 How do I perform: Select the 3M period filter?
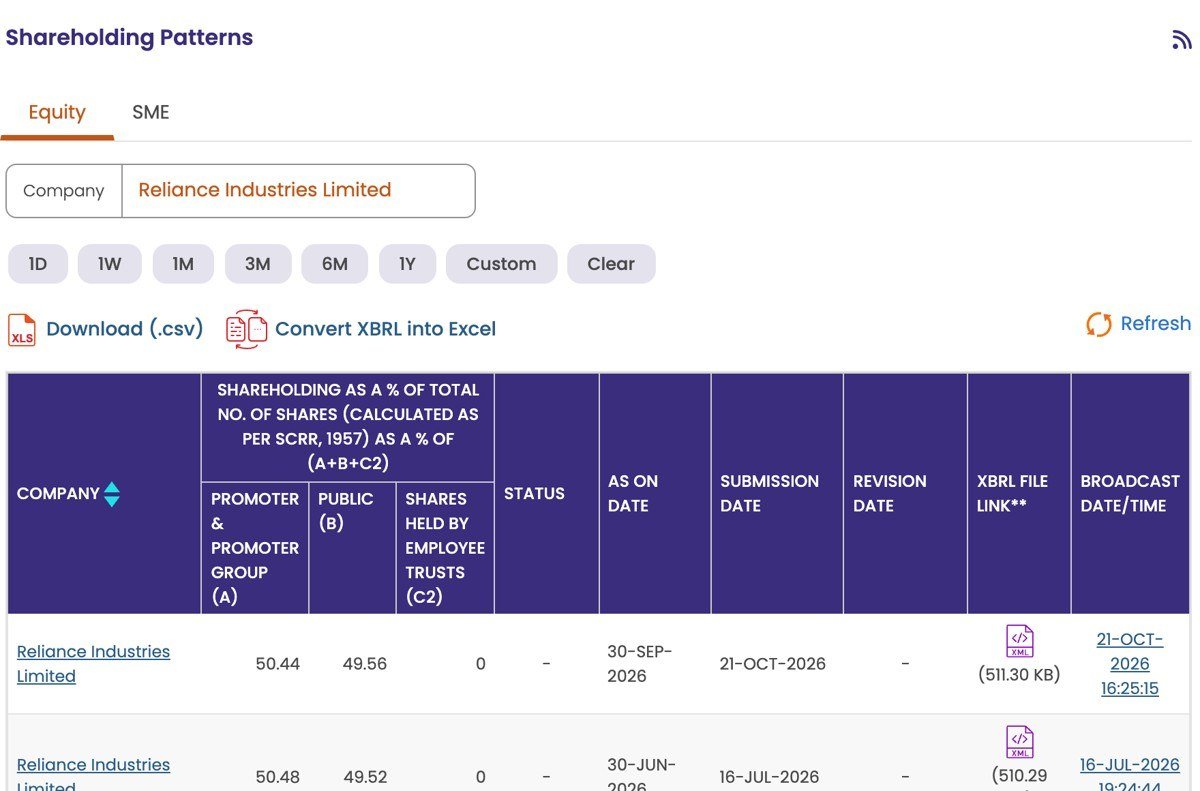point(258,264)
